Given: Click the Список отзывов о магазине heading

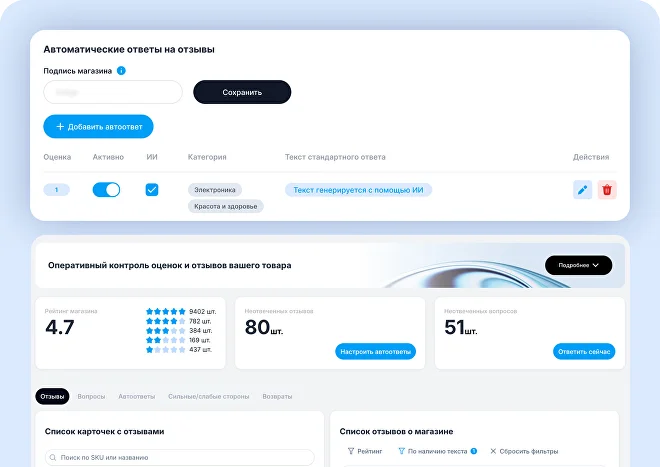Looking at the screenshot, I should coord(397,431).
